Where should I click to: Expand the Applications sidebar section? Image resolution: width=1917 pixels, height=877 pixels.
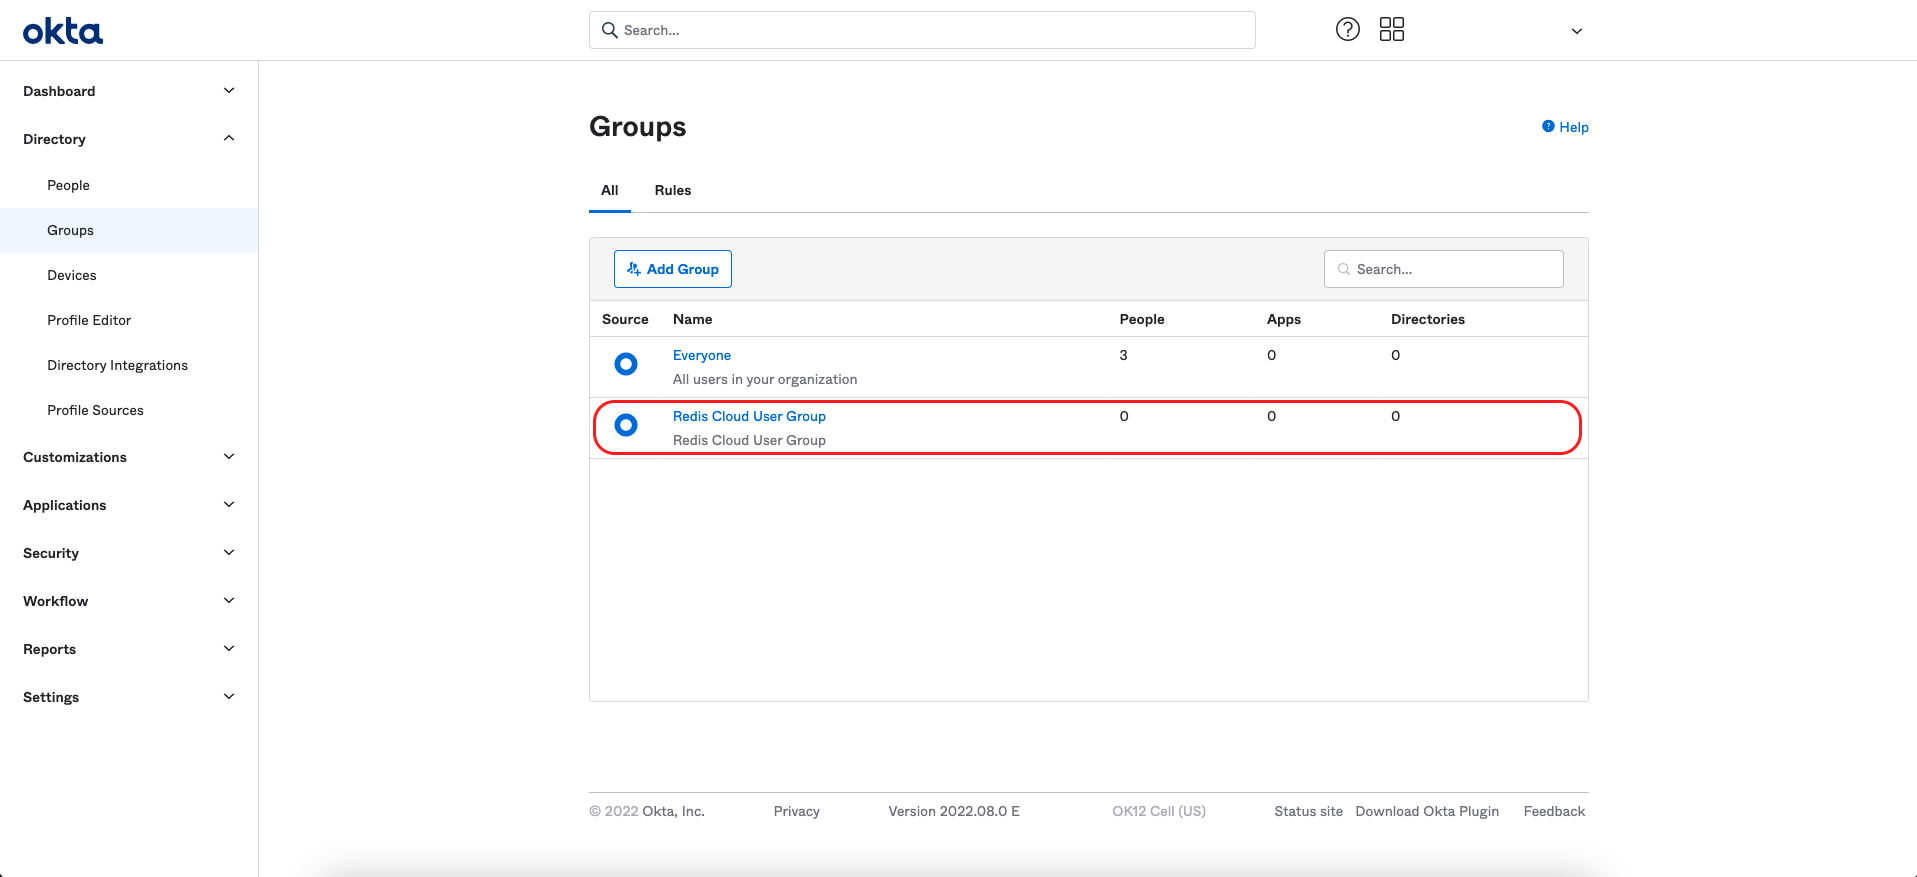[229, 505]
